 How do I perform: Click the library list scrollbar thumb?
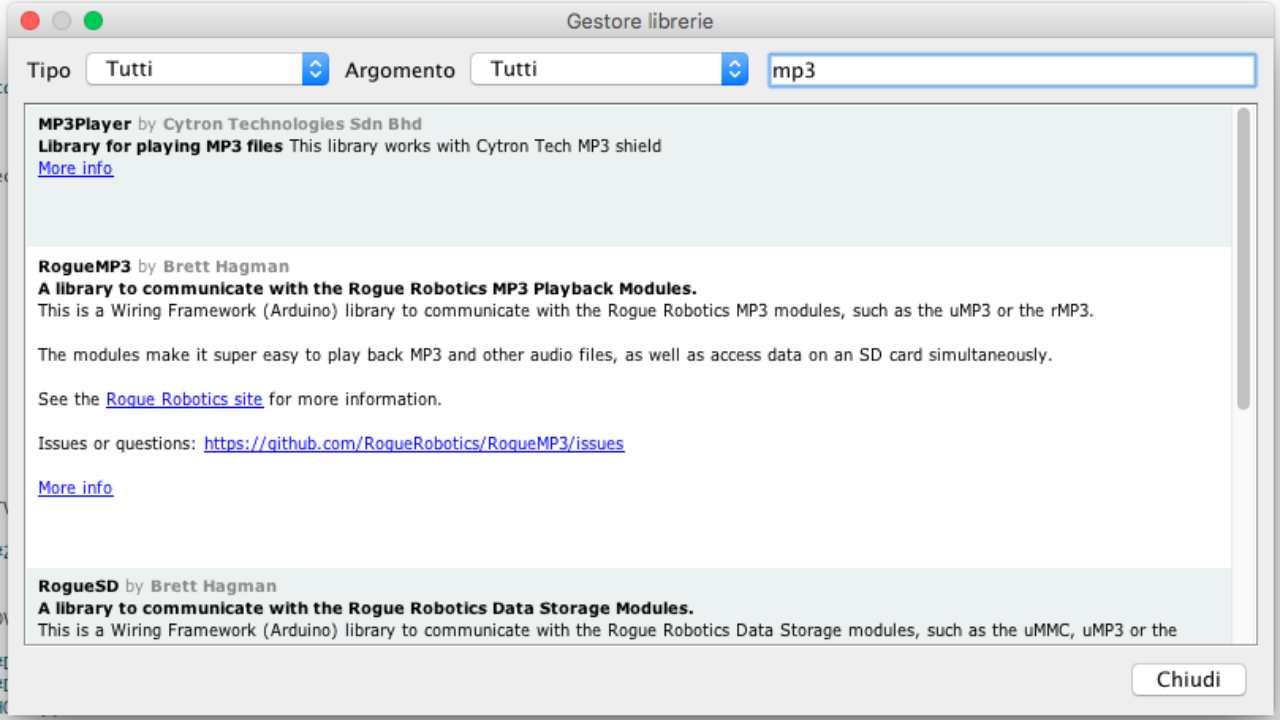tap(1243, 258)
